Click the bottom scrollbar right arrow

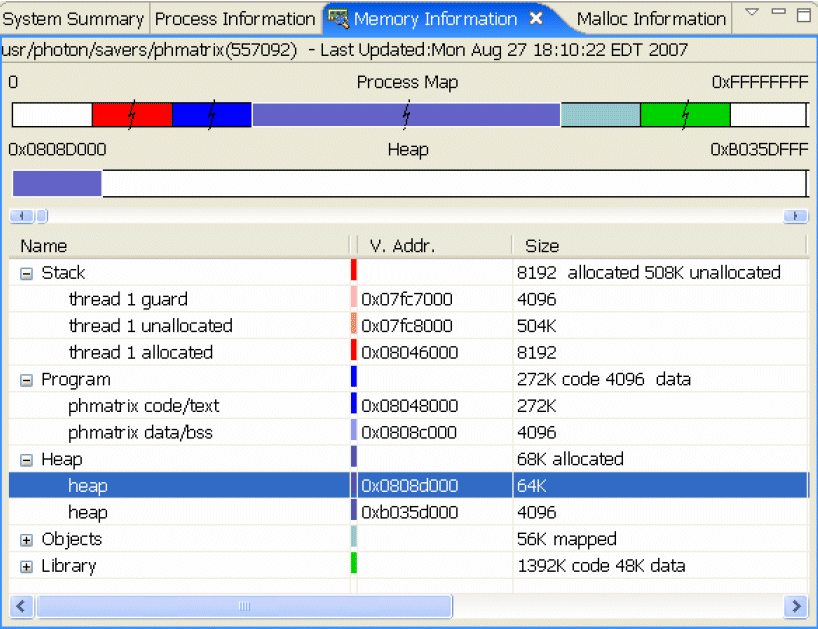pos(796,606)
